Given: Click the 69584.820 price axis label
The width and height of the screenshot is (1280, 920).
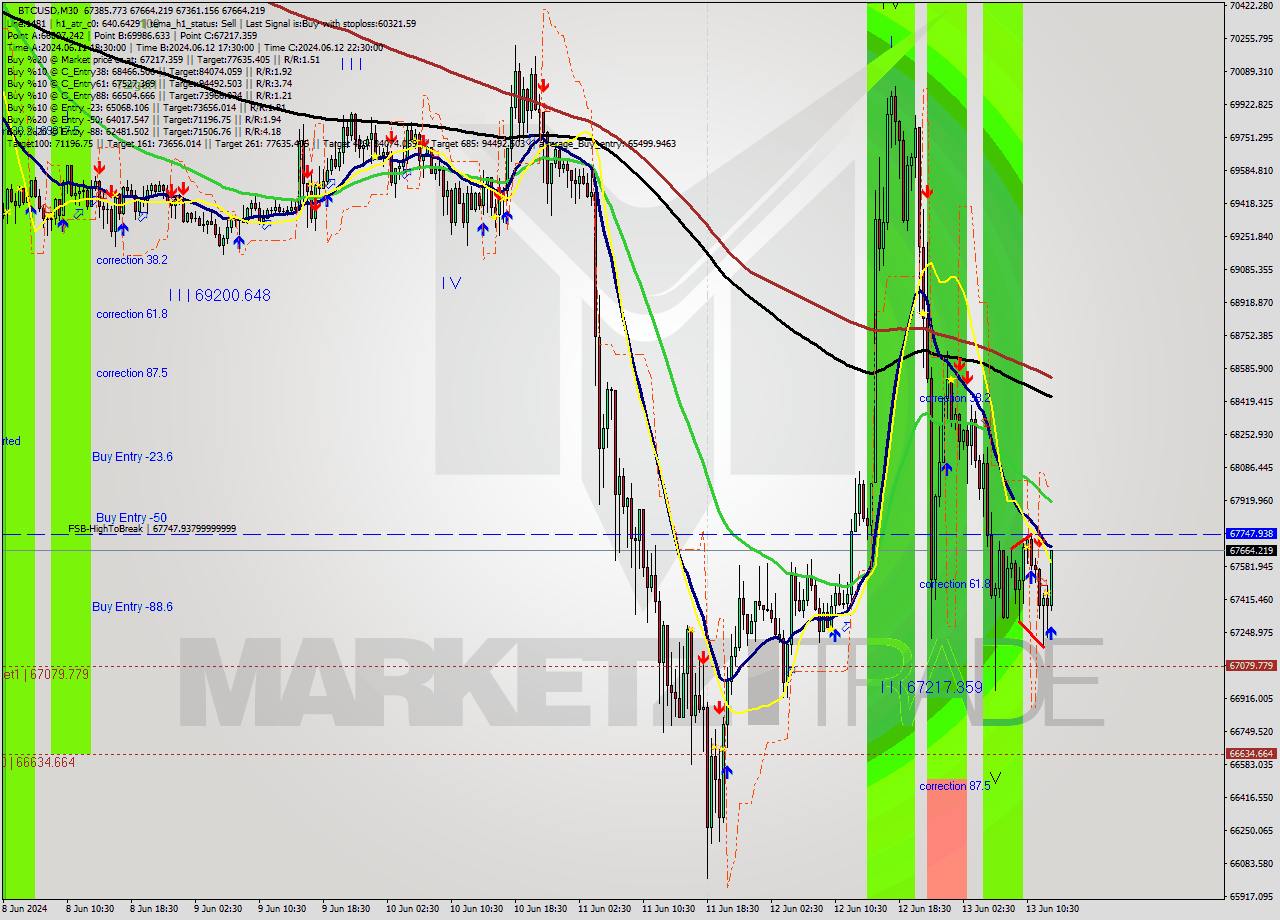Looking at the screenshot, I should 1251,170.
